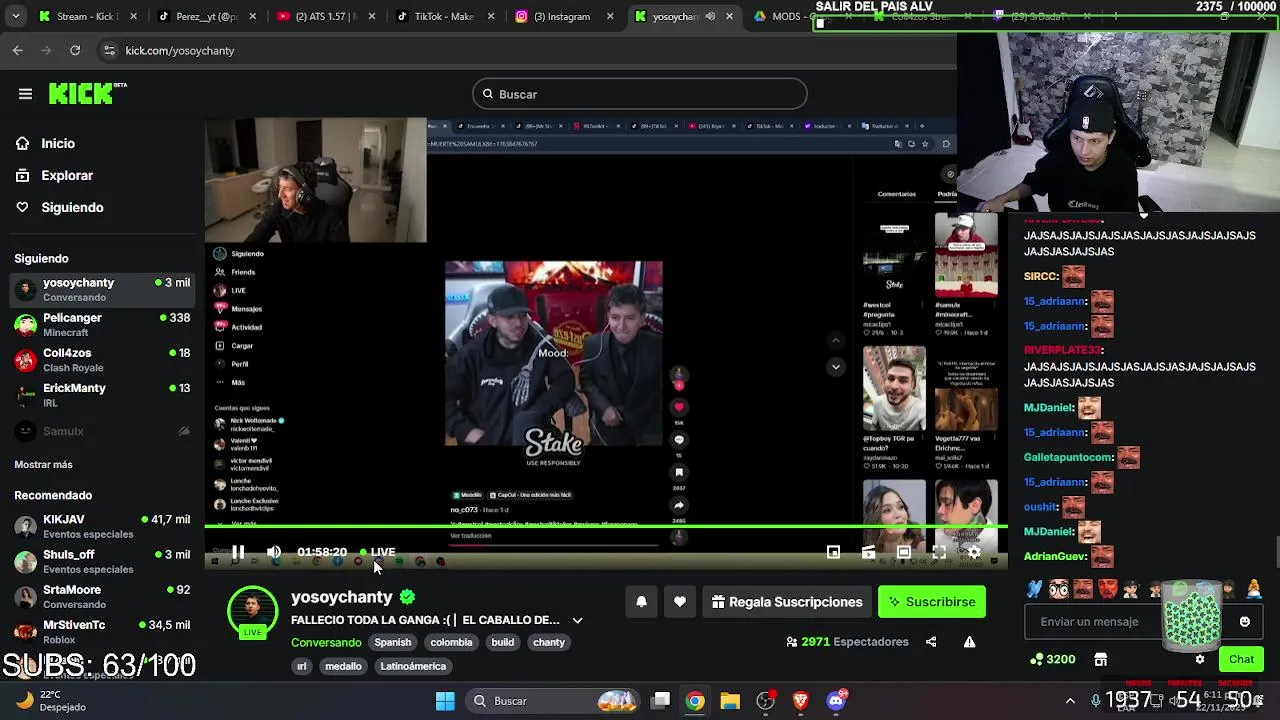
Task: Click the Inicio home icon in the sidebar
Action: [22, 143]
